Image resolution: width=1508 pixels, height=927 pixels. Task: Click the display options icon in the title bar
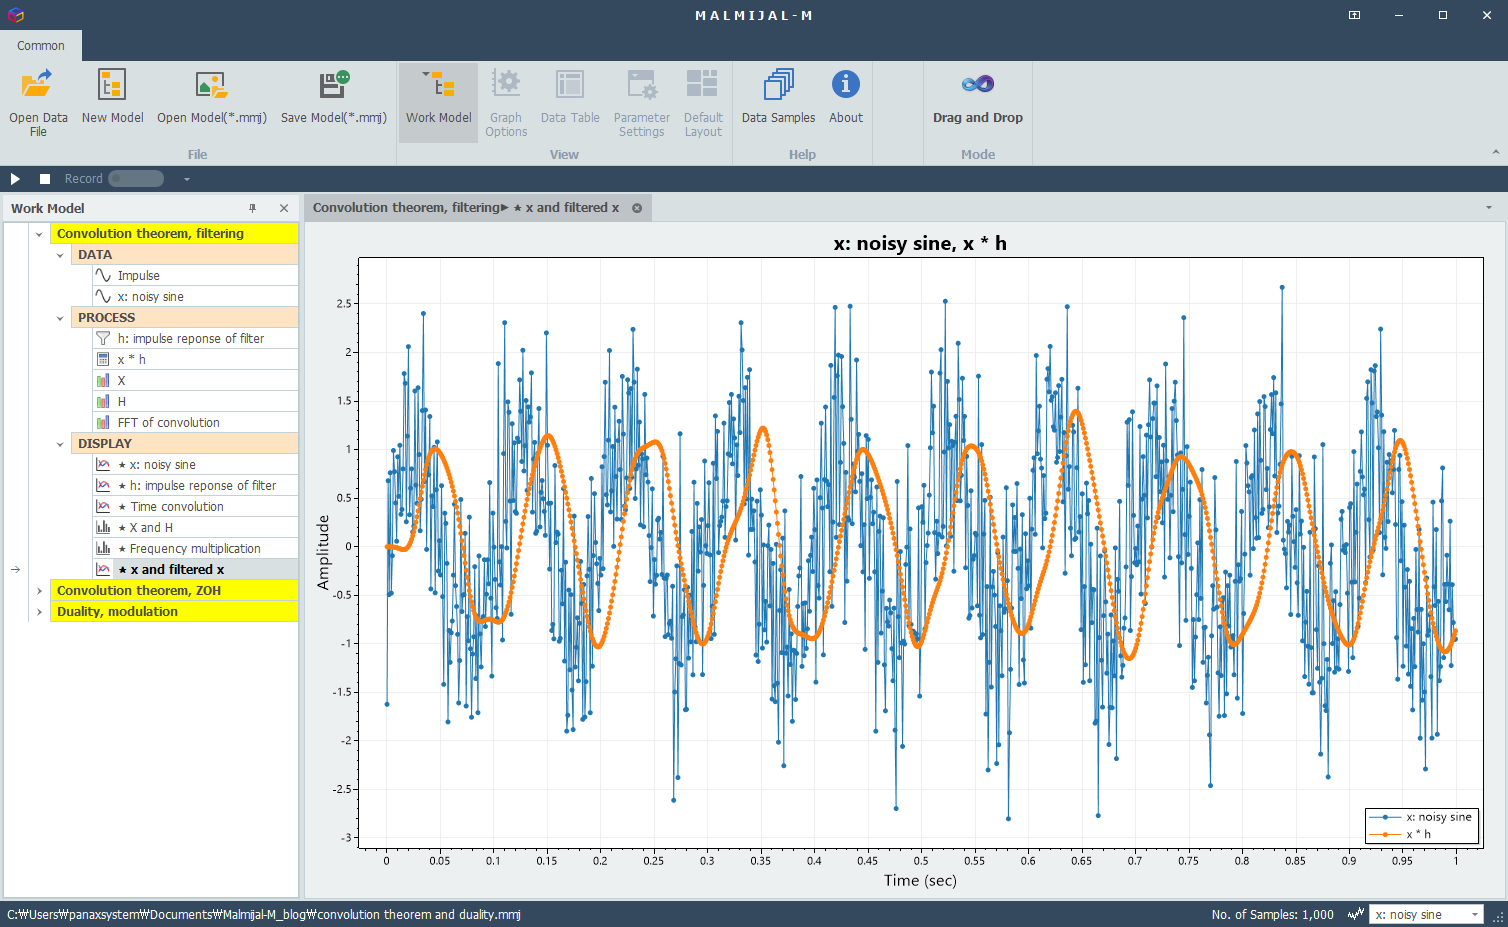(x=1354, y=15)
